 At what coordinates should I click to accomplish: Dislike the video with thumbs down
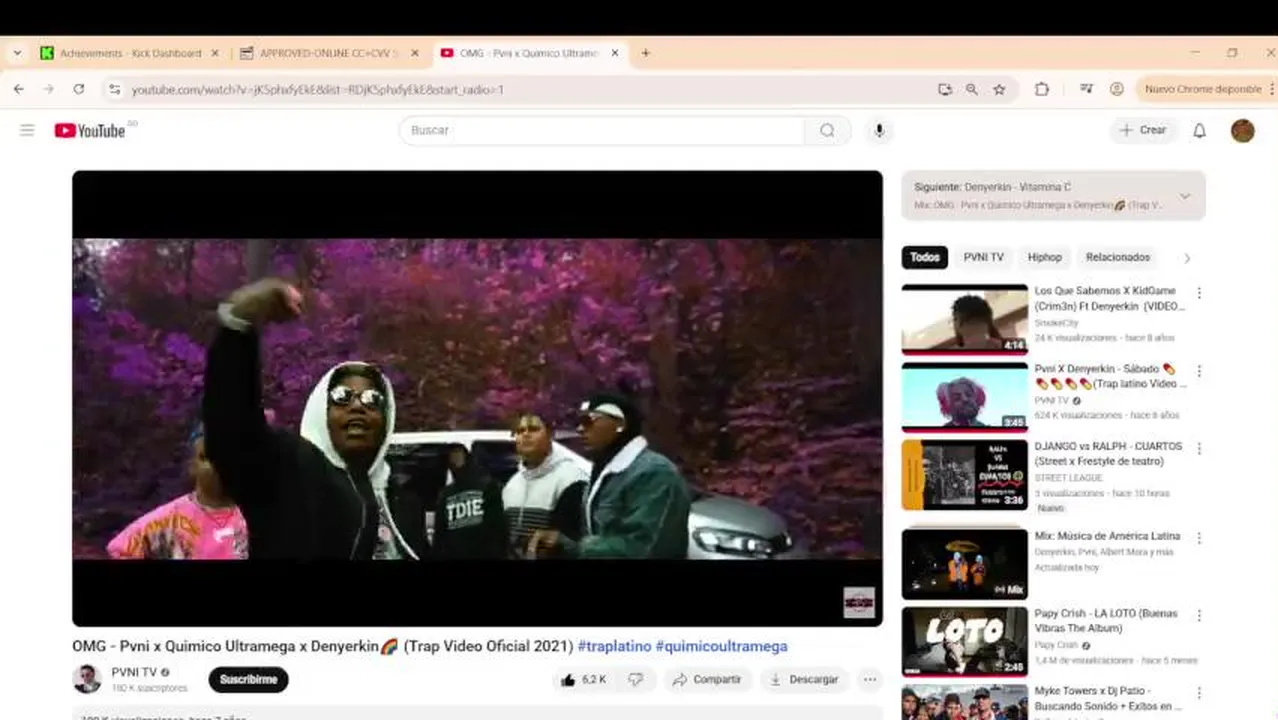(635, 679)
